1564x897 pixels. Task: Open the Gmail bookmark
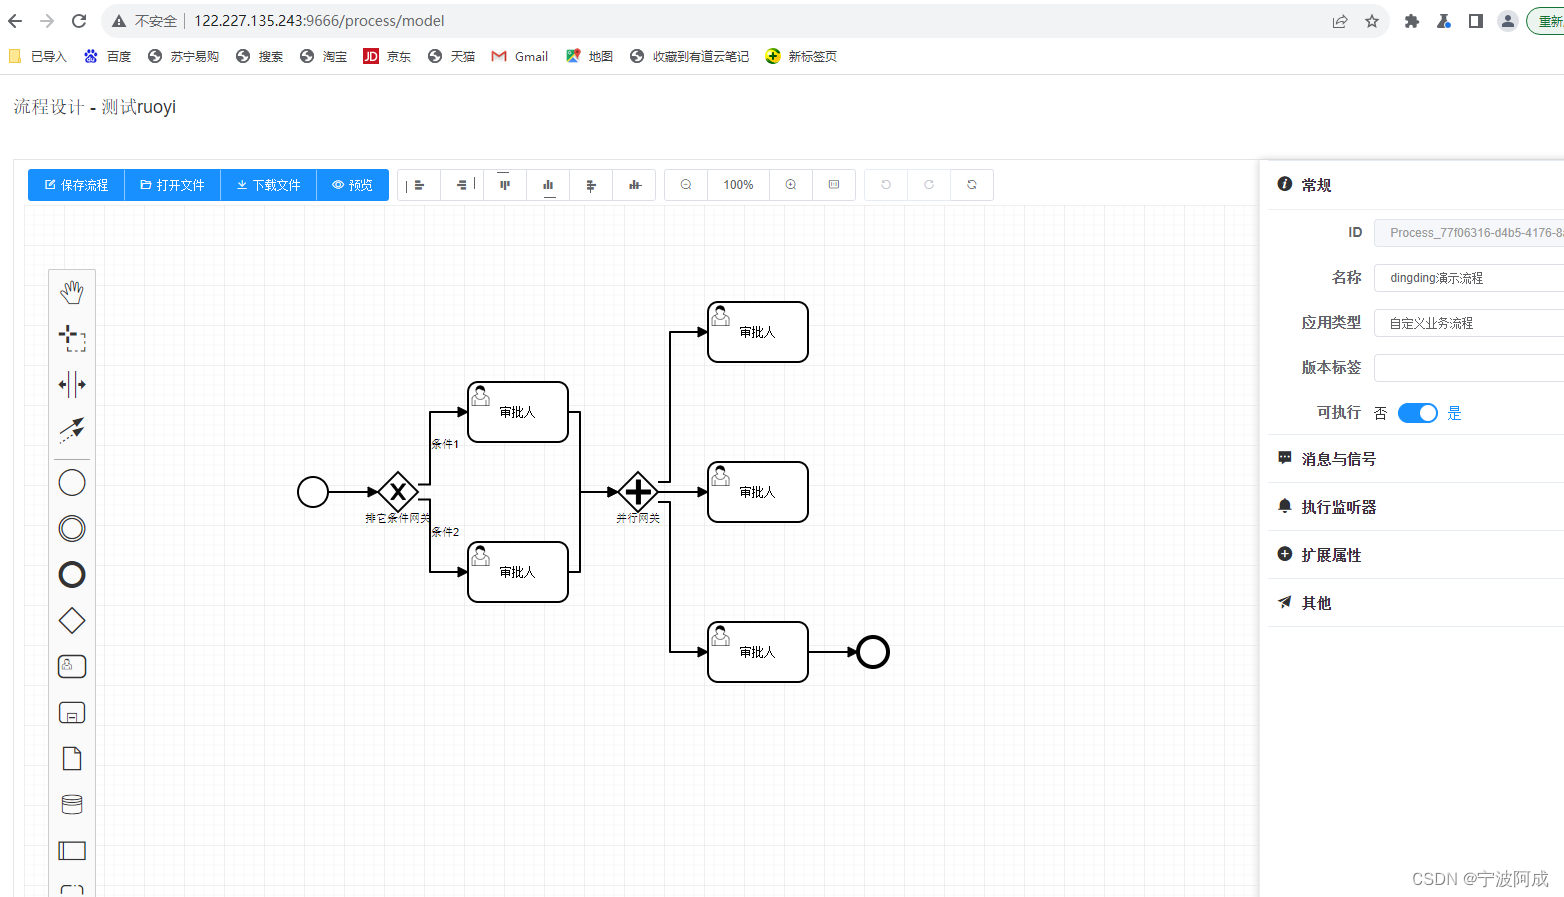click(x=520, y=57)
